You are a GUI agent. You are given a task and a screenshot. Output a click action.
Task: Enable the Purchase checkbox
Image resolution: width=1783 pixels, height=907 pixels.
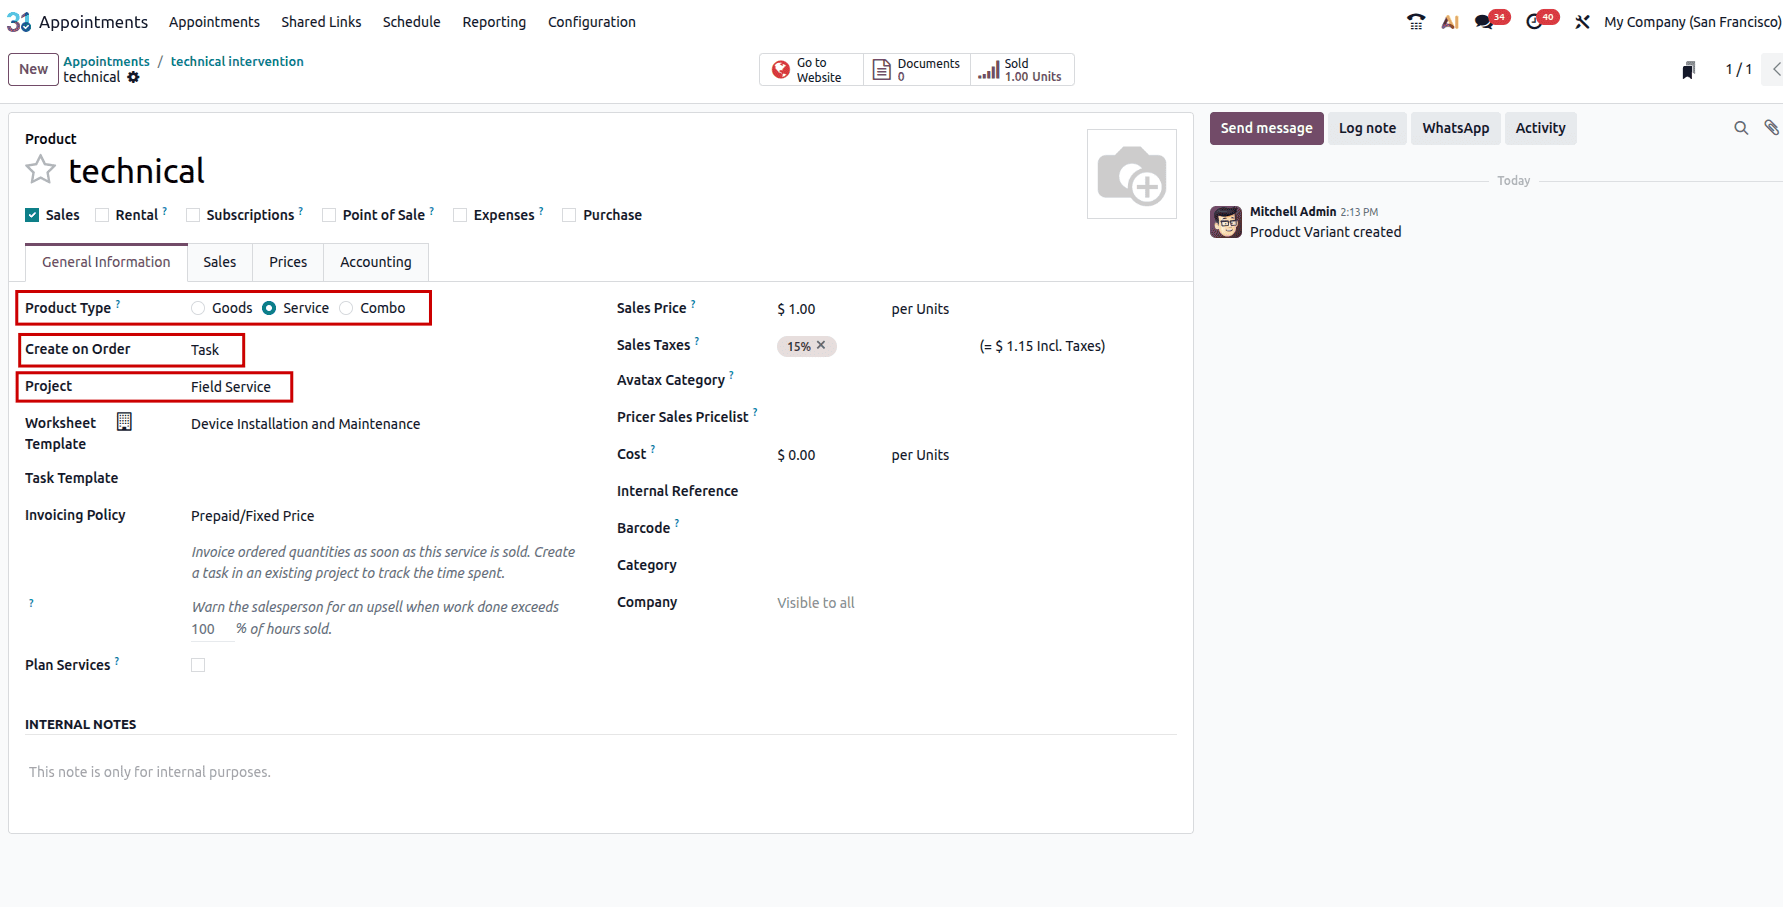(x=569, y=215)
